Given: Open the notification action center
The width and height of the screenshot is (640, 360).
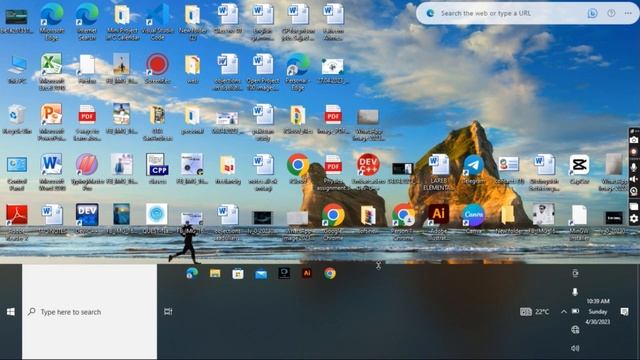Looking at the screenshot, I should click(624, 312).
